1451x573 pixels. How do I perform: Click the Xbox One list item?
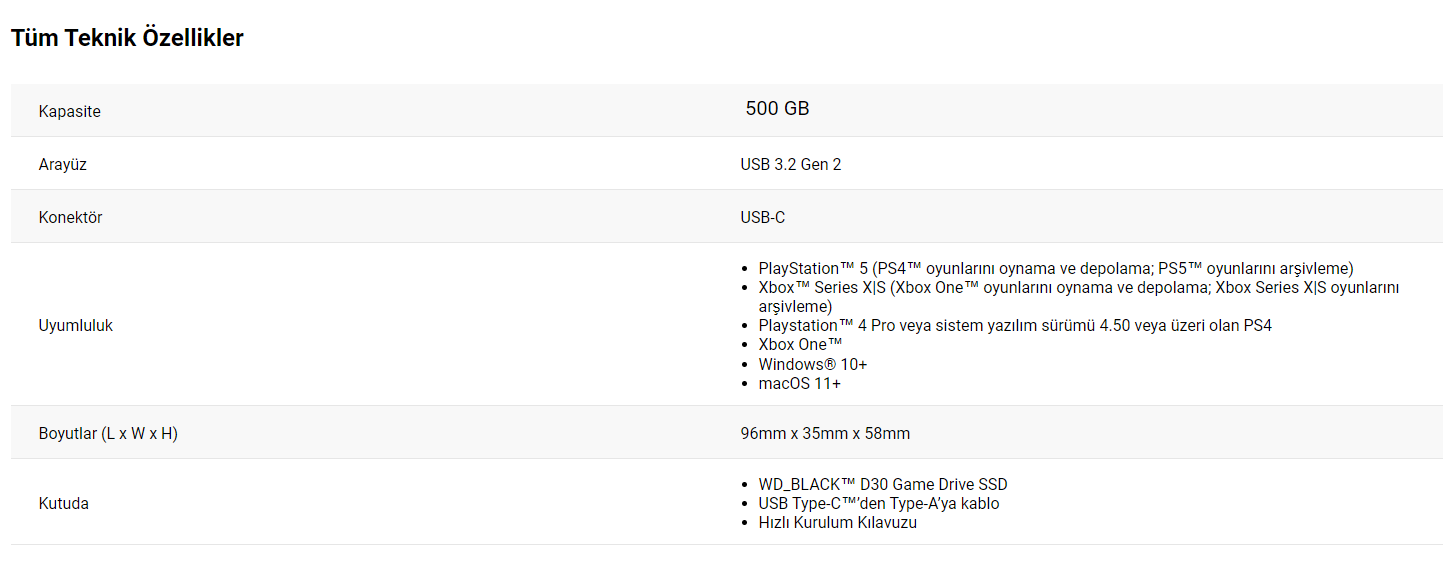(x=801, y=344)
